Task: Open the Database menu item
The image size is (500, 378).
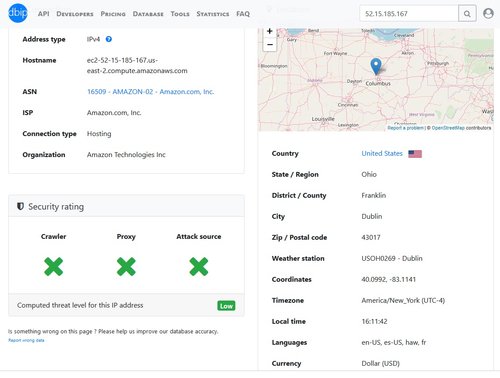Action: (x=148, y=14)
